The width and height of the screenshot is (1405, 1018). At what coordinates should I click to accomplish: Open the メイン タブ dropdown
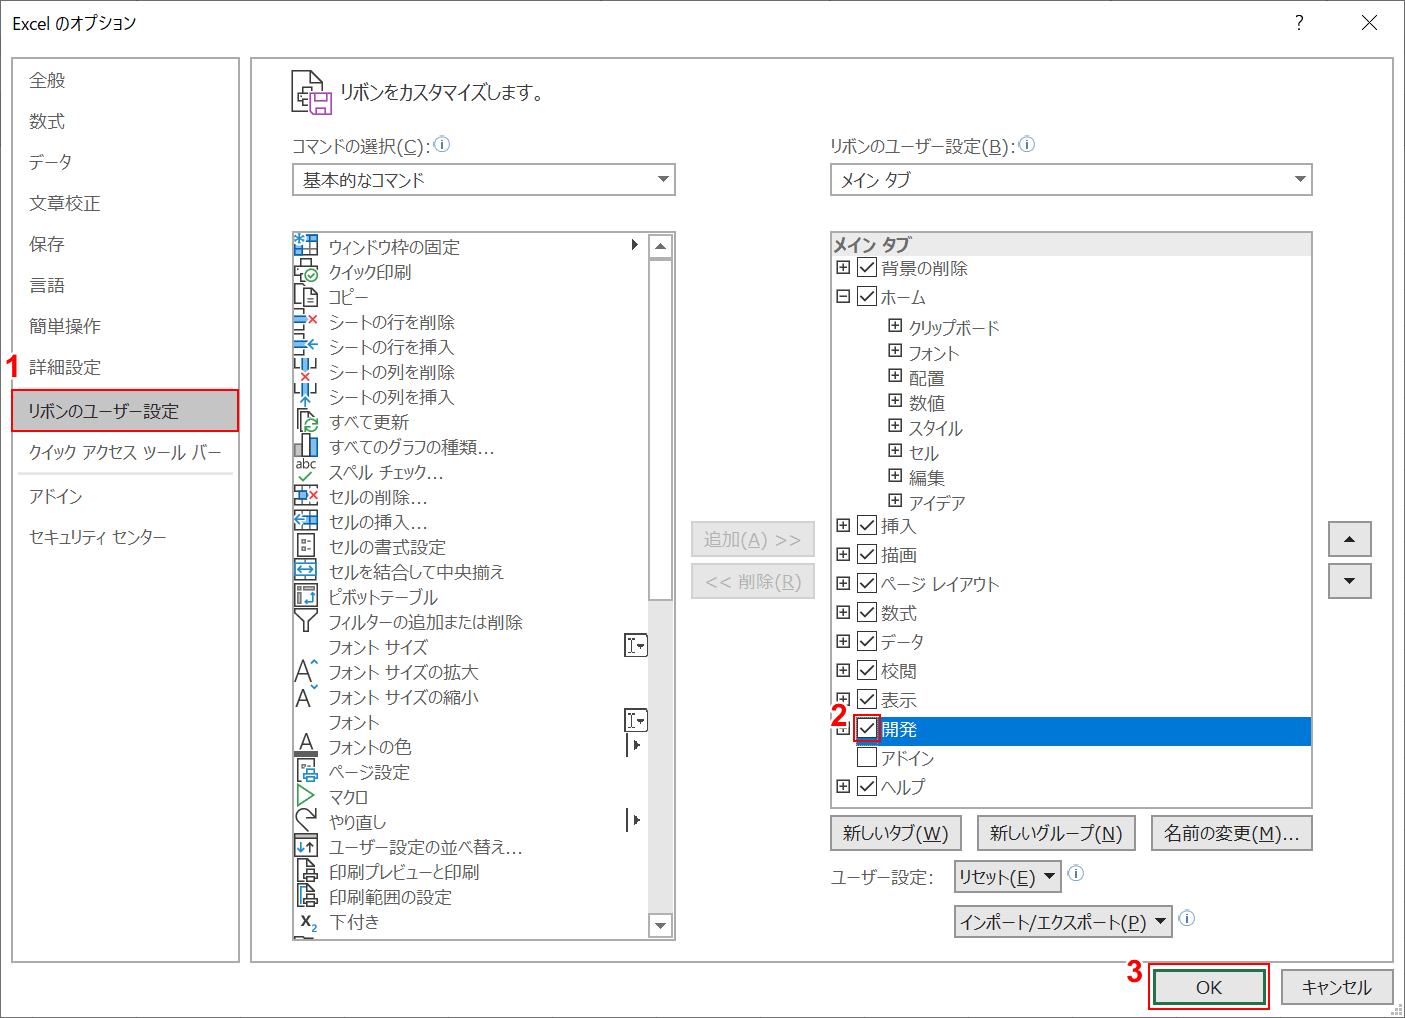(1299, 180)
